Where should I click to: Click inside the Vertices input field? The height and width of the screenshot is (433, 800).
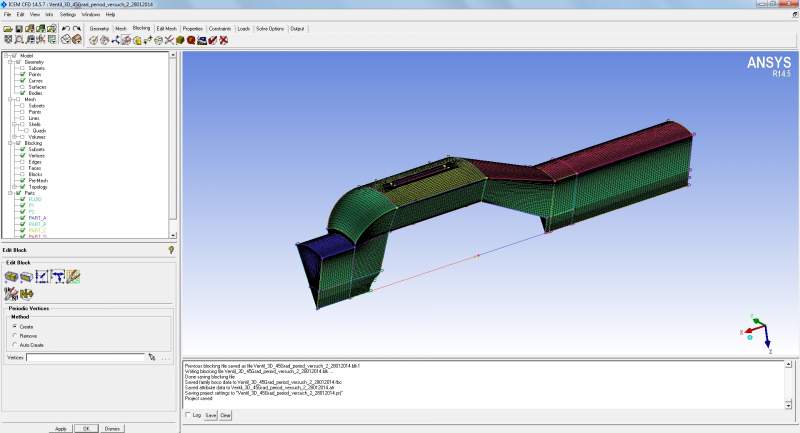(x=85, y=358)
